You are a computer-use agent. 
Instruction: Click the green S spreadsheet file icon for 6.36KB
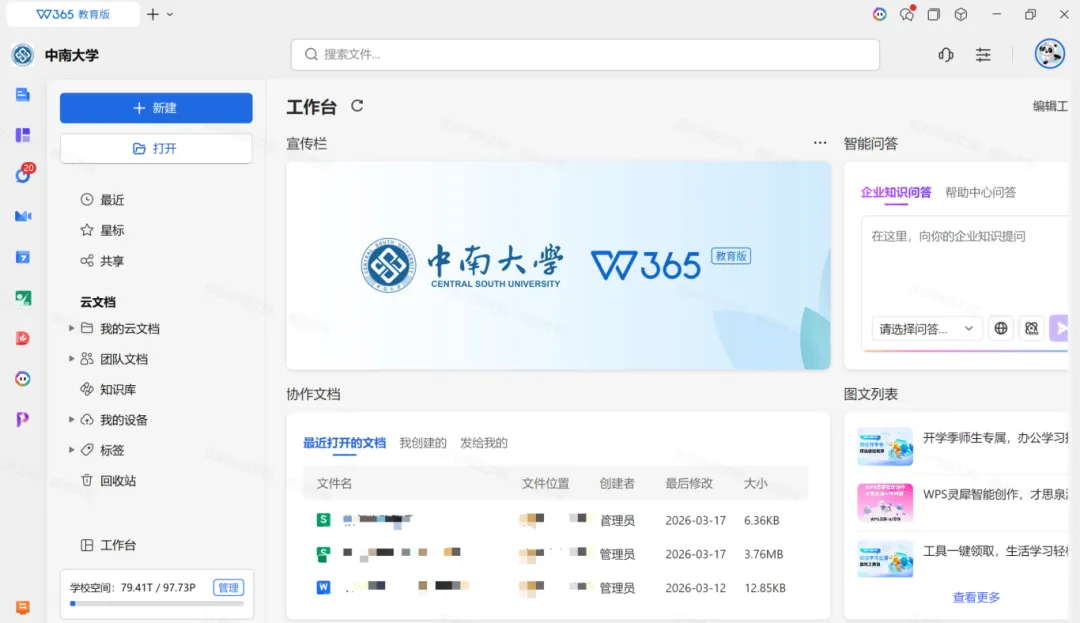point(323,520)
